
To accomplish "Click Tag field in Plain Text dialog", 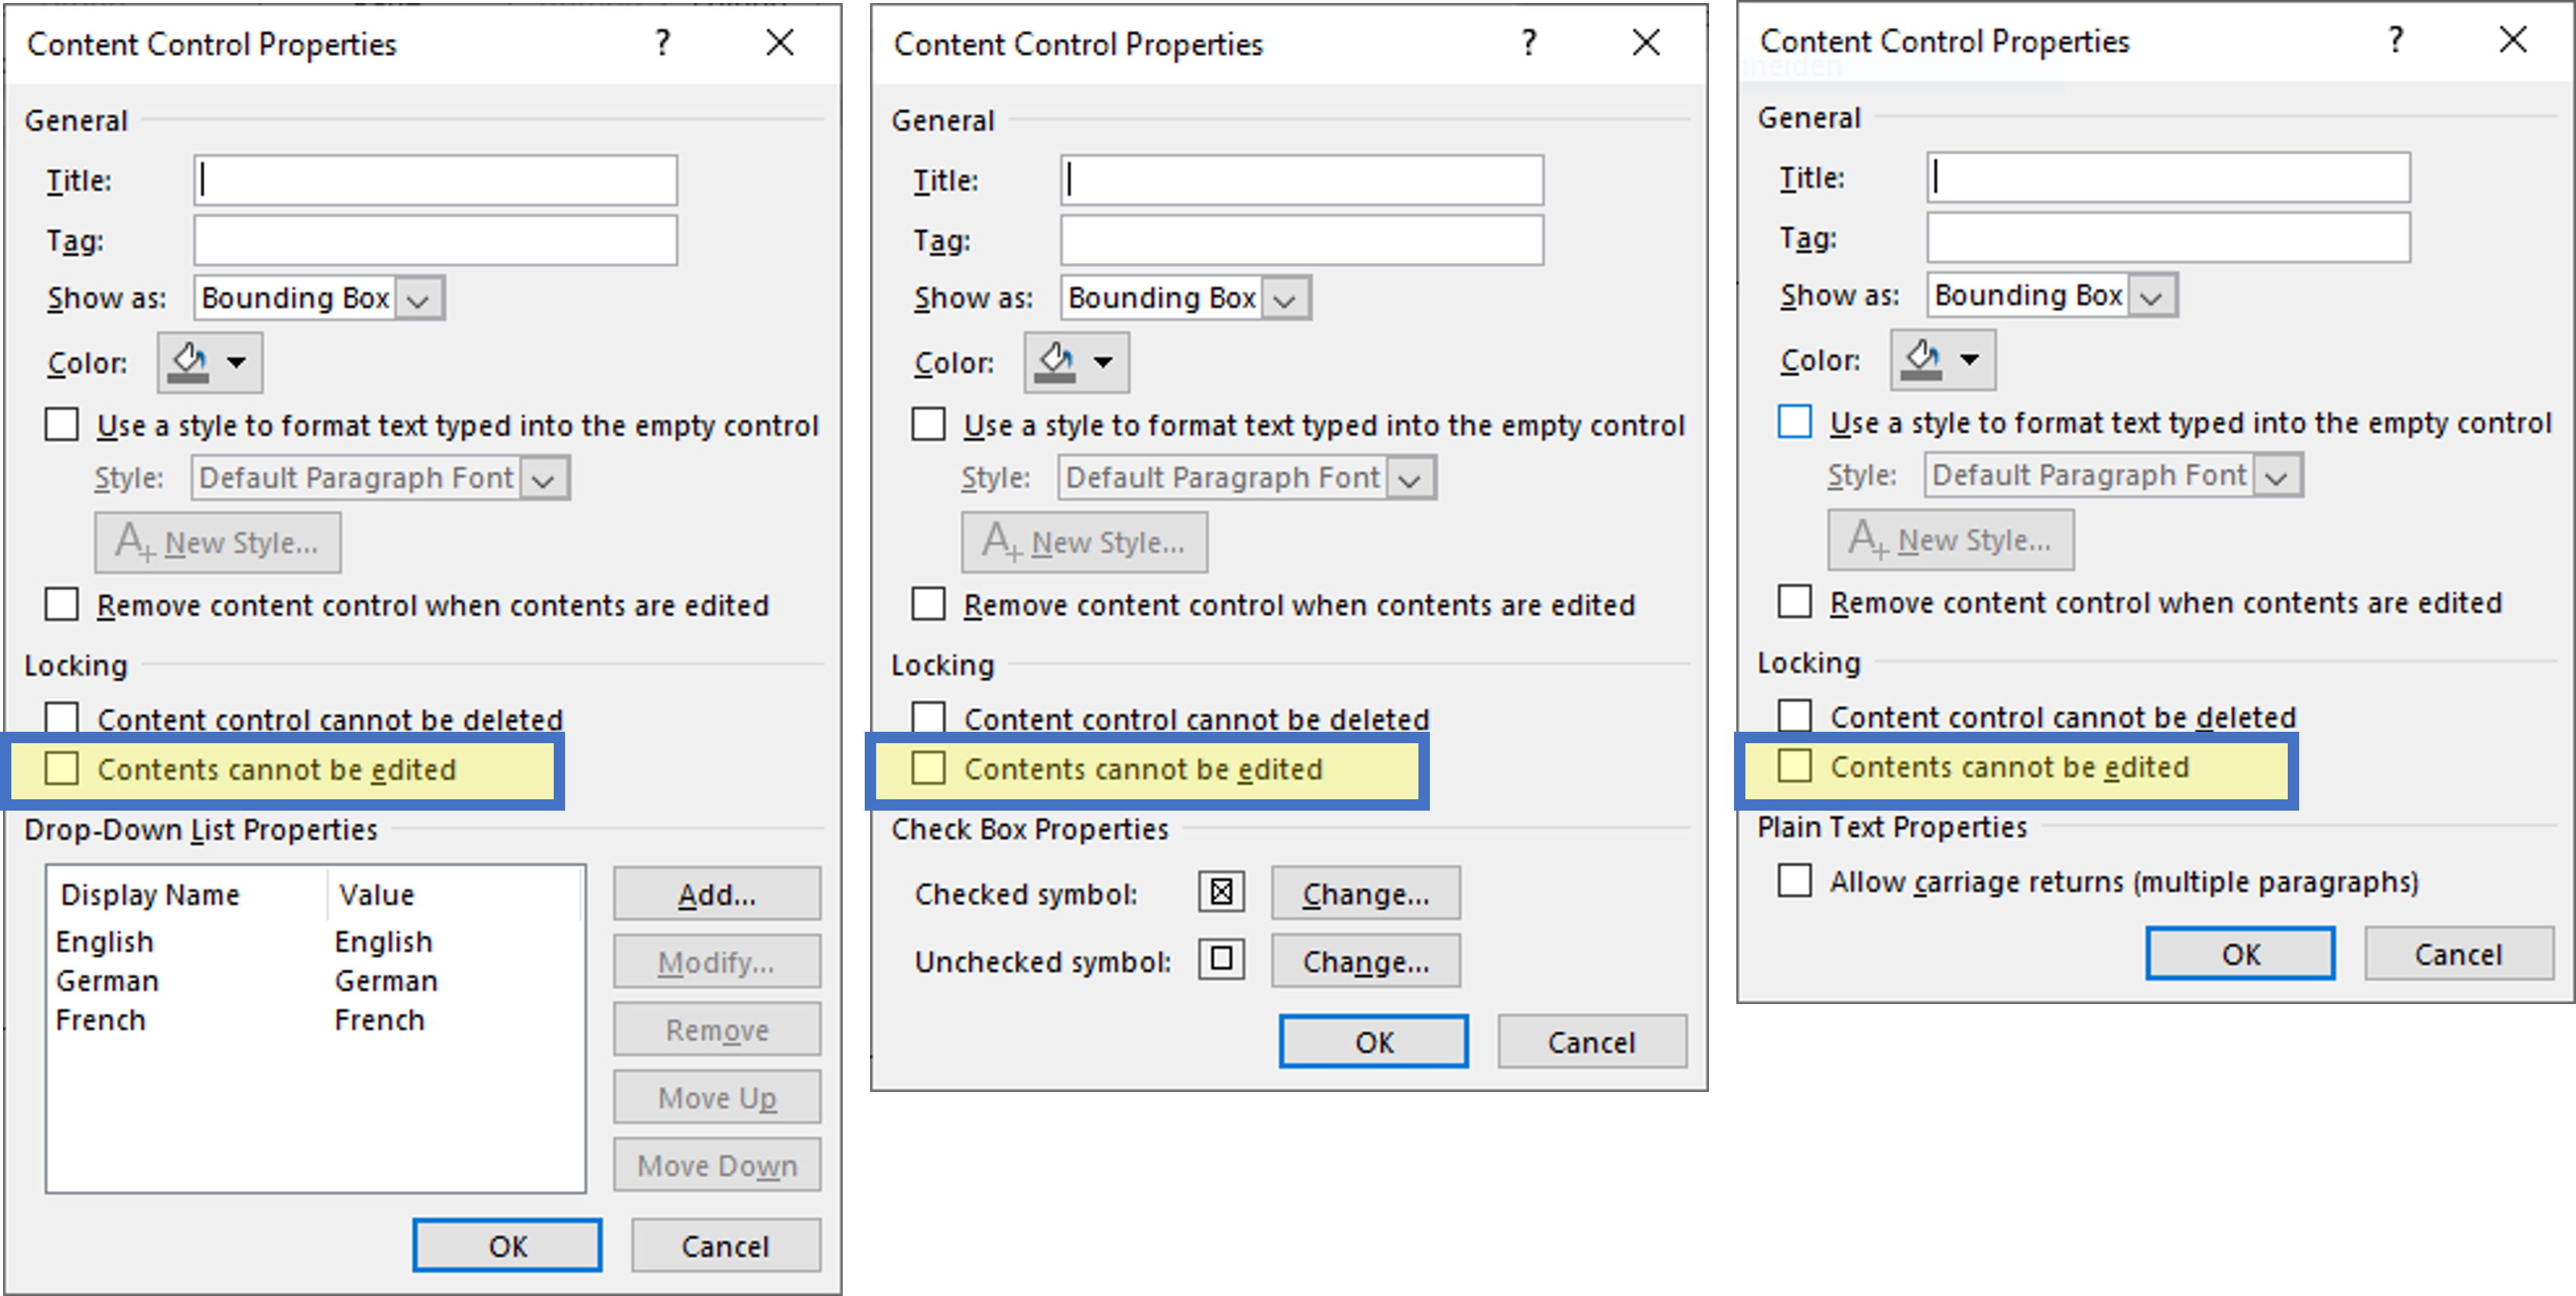I will pyautogui.click(x=2169, y=237).
